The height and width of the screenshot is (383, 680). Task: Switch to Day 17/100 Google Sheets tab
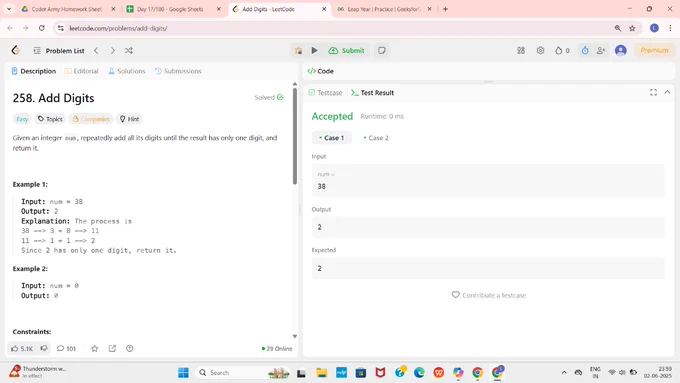[x=174, y=9]
